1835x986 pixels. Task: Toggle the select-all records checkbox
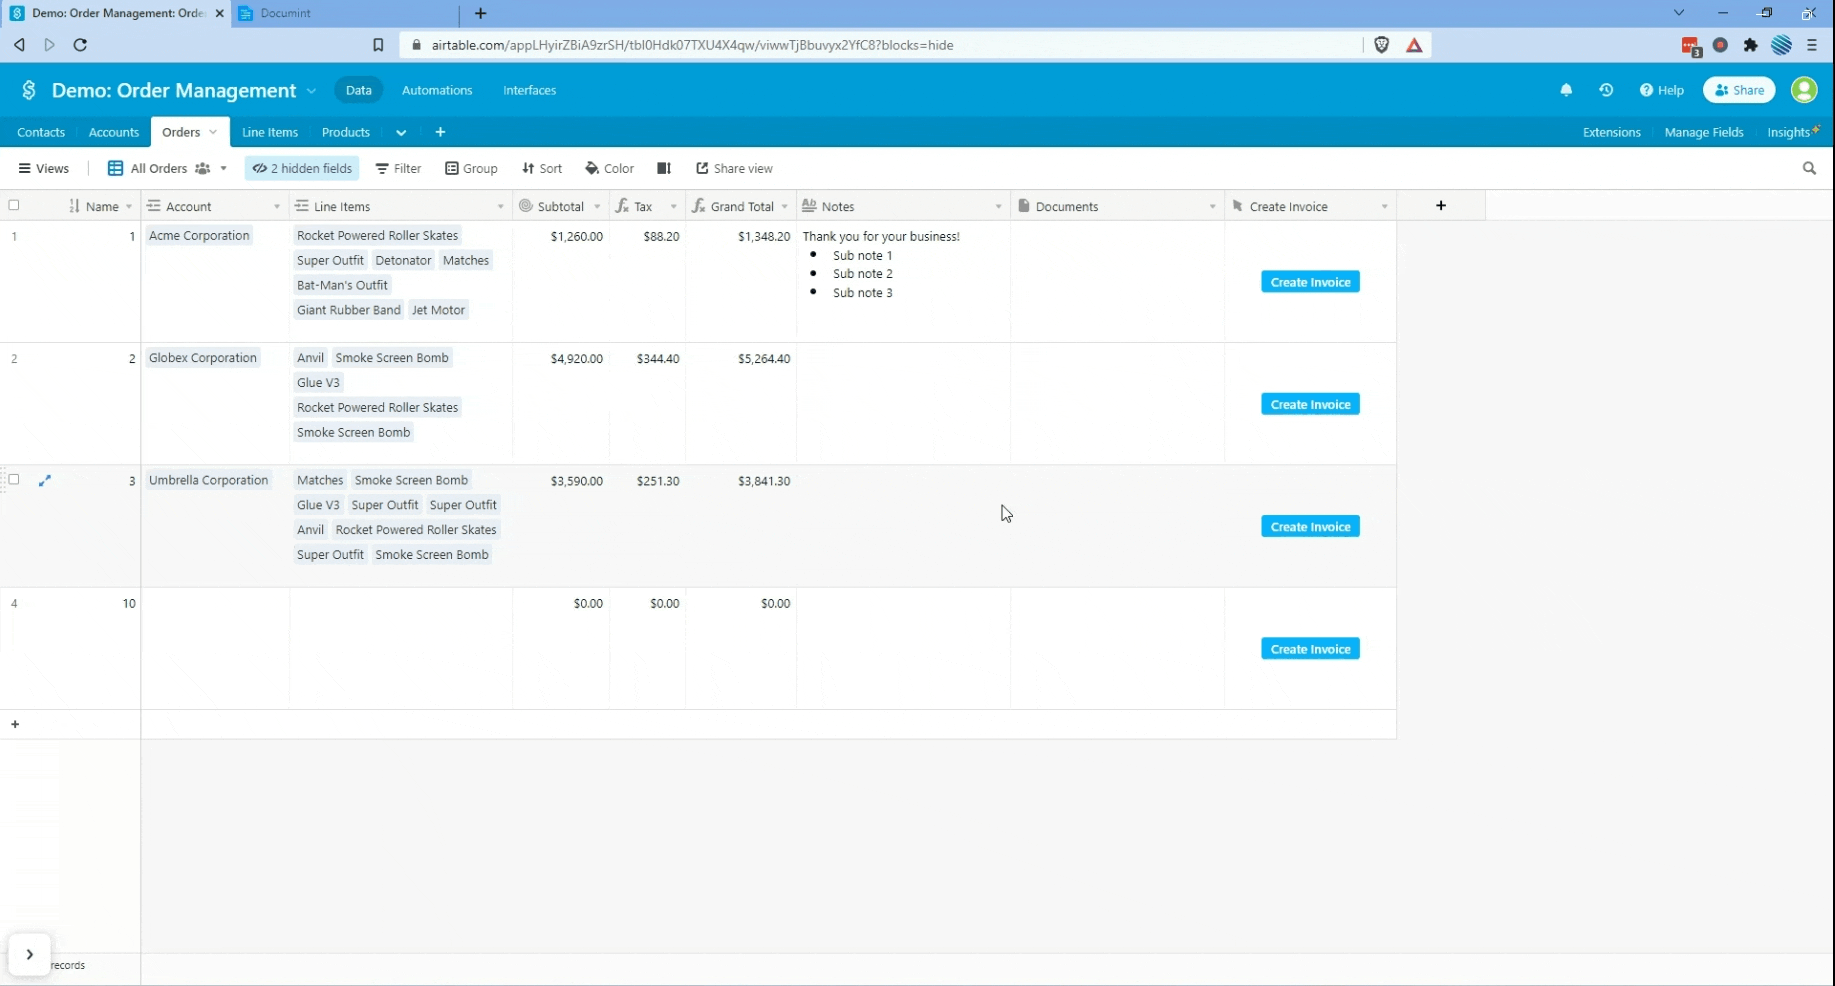click(14, 206)
